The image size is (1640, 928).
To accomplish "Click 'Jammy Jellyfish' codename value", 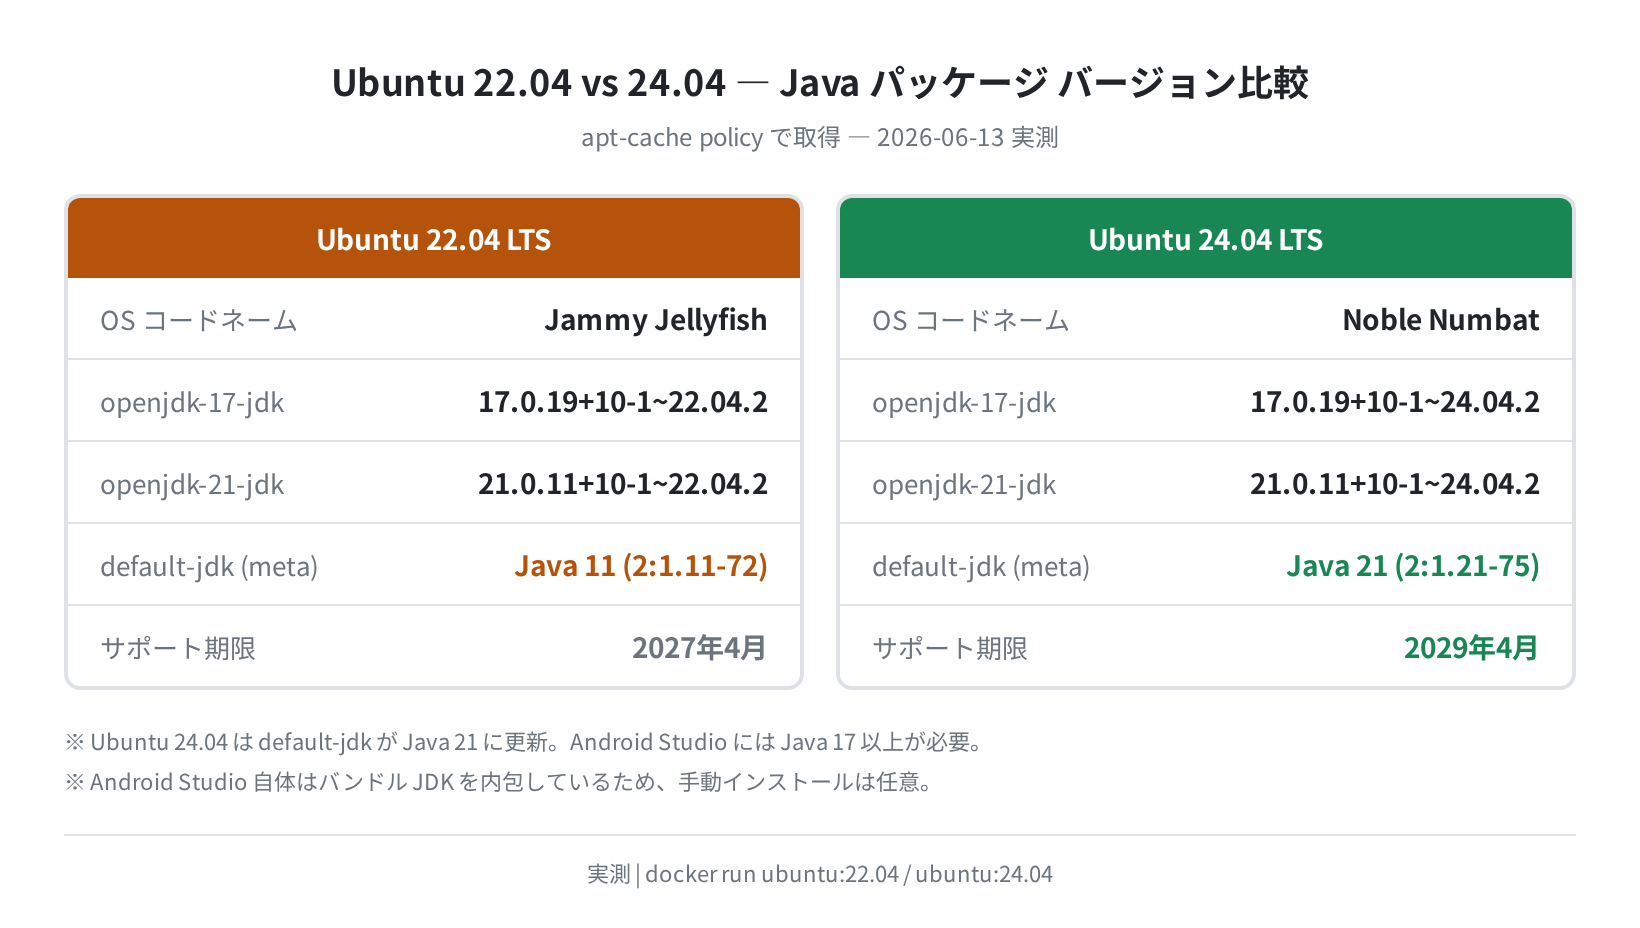I will (x=656, y=320).
